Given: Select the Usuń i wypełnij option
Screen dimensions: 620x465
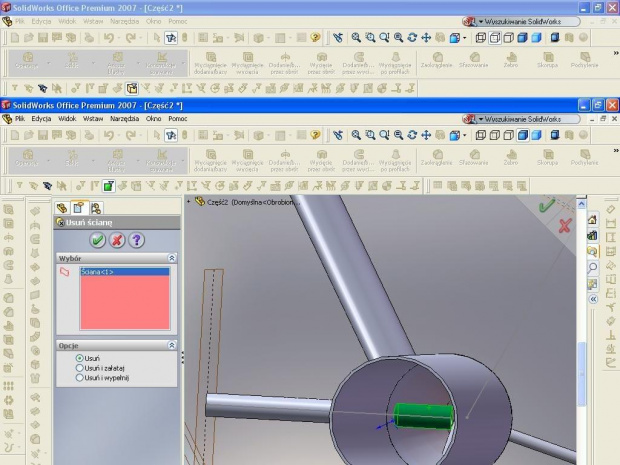Looking at the screenshot, I should click(x=80, y=378).
